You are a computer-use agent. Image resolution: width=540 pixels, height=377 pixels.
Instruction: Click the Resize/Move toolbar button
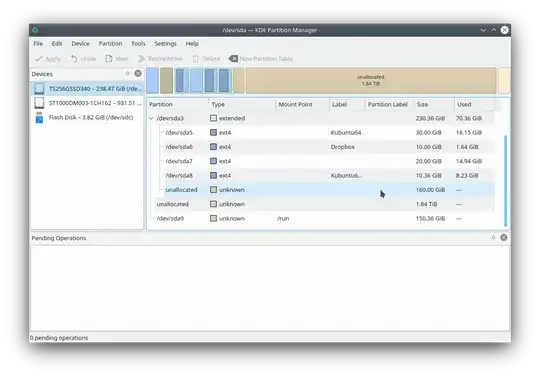[x=160, y=59]
